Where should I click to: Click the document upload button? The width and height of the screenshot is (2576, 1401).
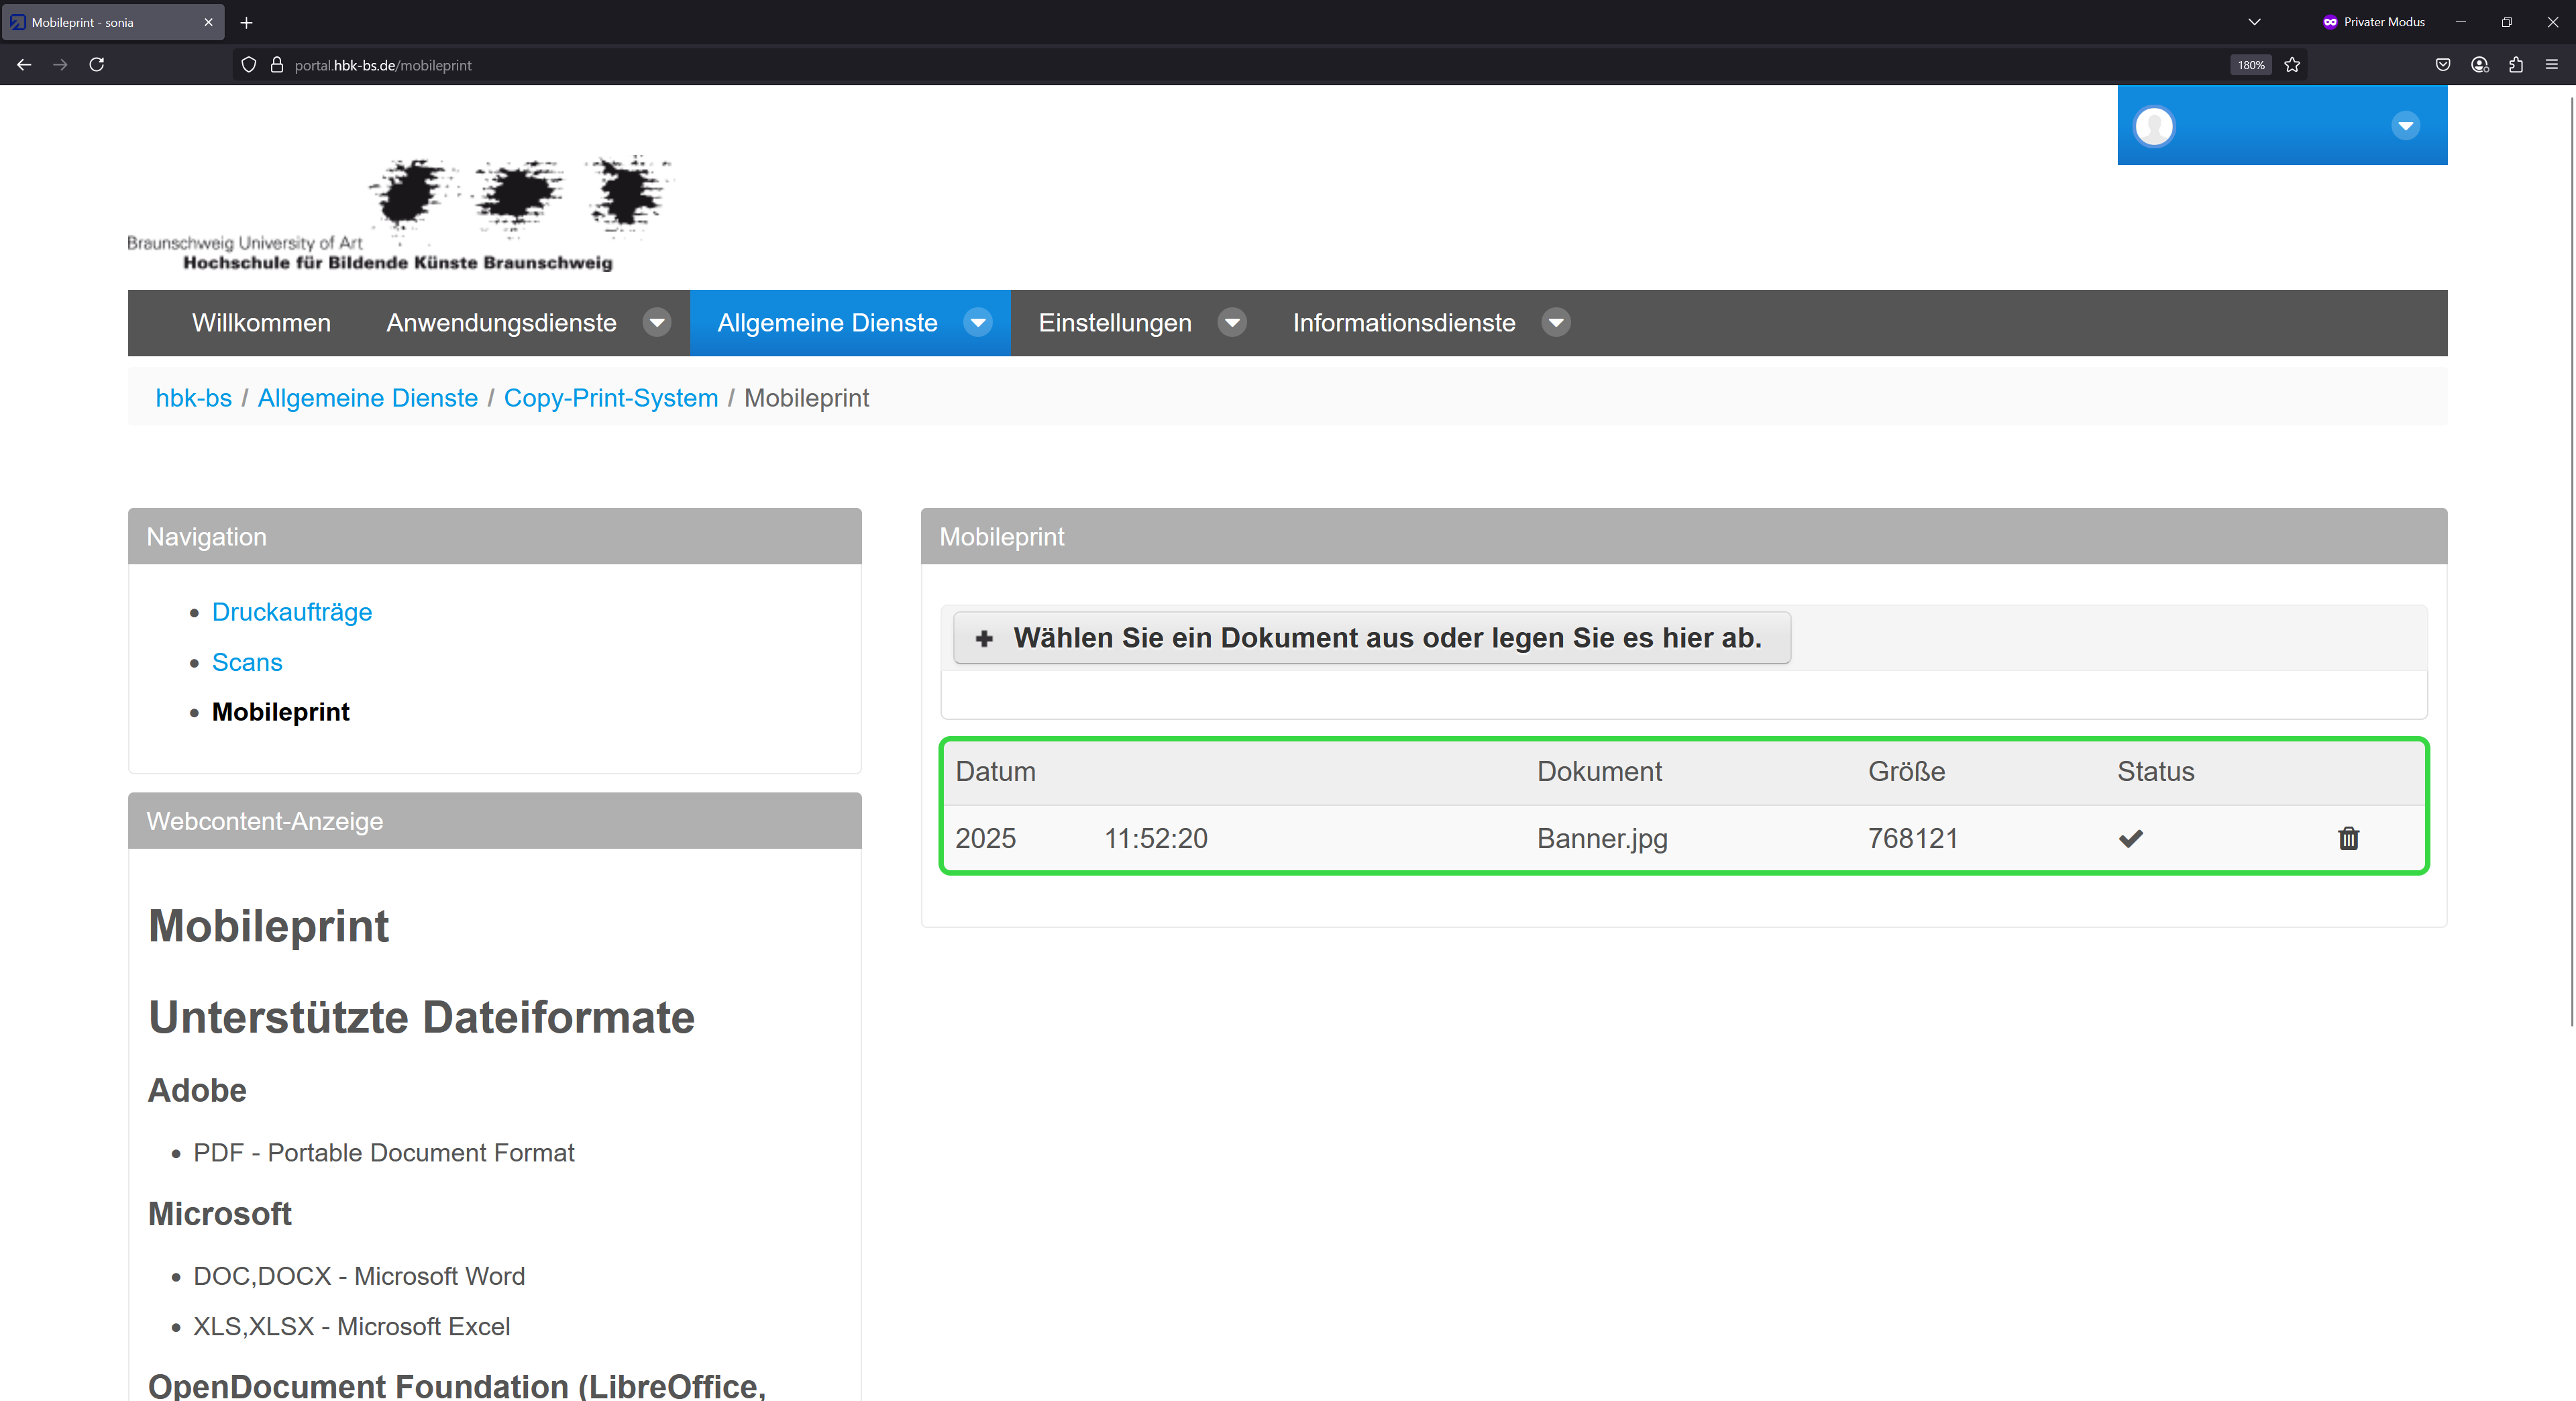1371,638
